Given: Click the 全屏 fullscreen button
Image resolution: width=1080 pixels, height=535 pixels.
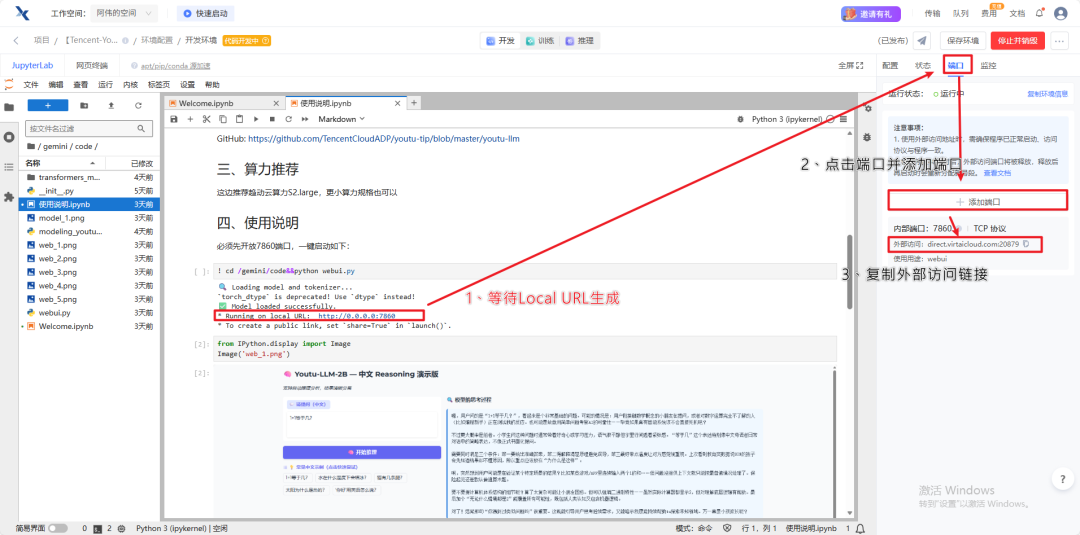Looking at the screenshot, I should coord(851,65).
